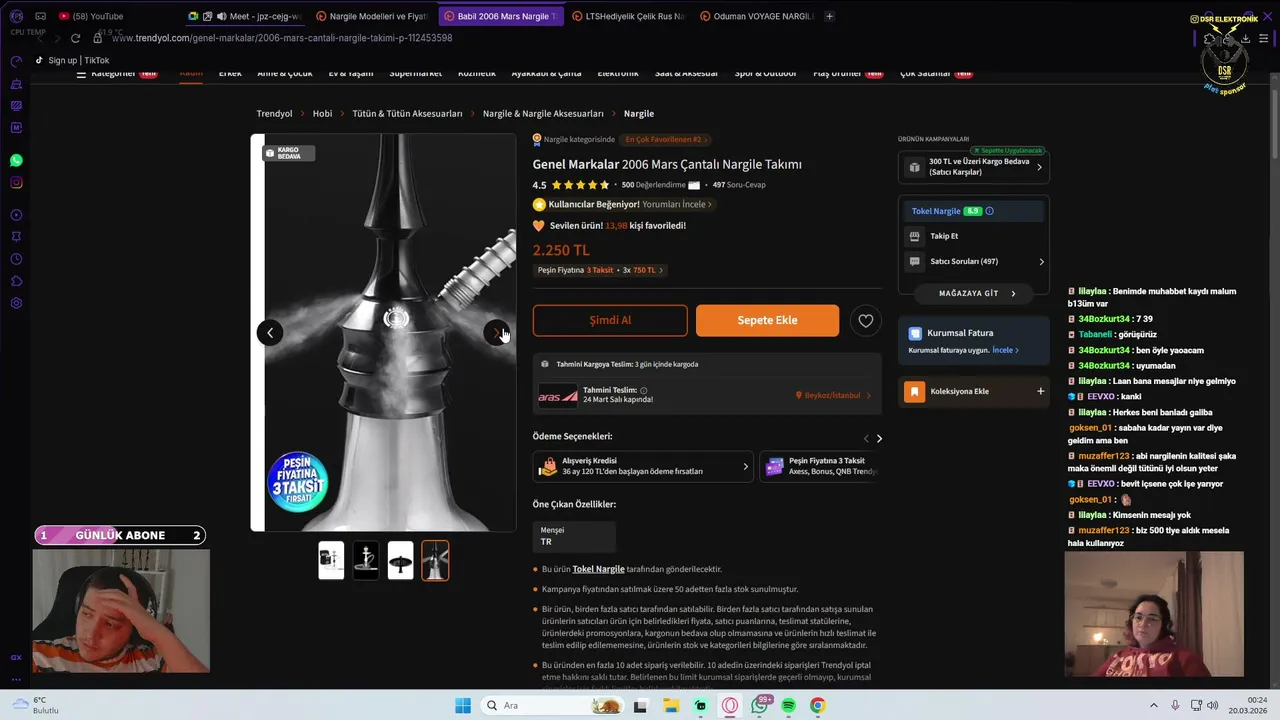Switch to the Meet browser tab
1280x720 pixels.
[x=245, y=16]
